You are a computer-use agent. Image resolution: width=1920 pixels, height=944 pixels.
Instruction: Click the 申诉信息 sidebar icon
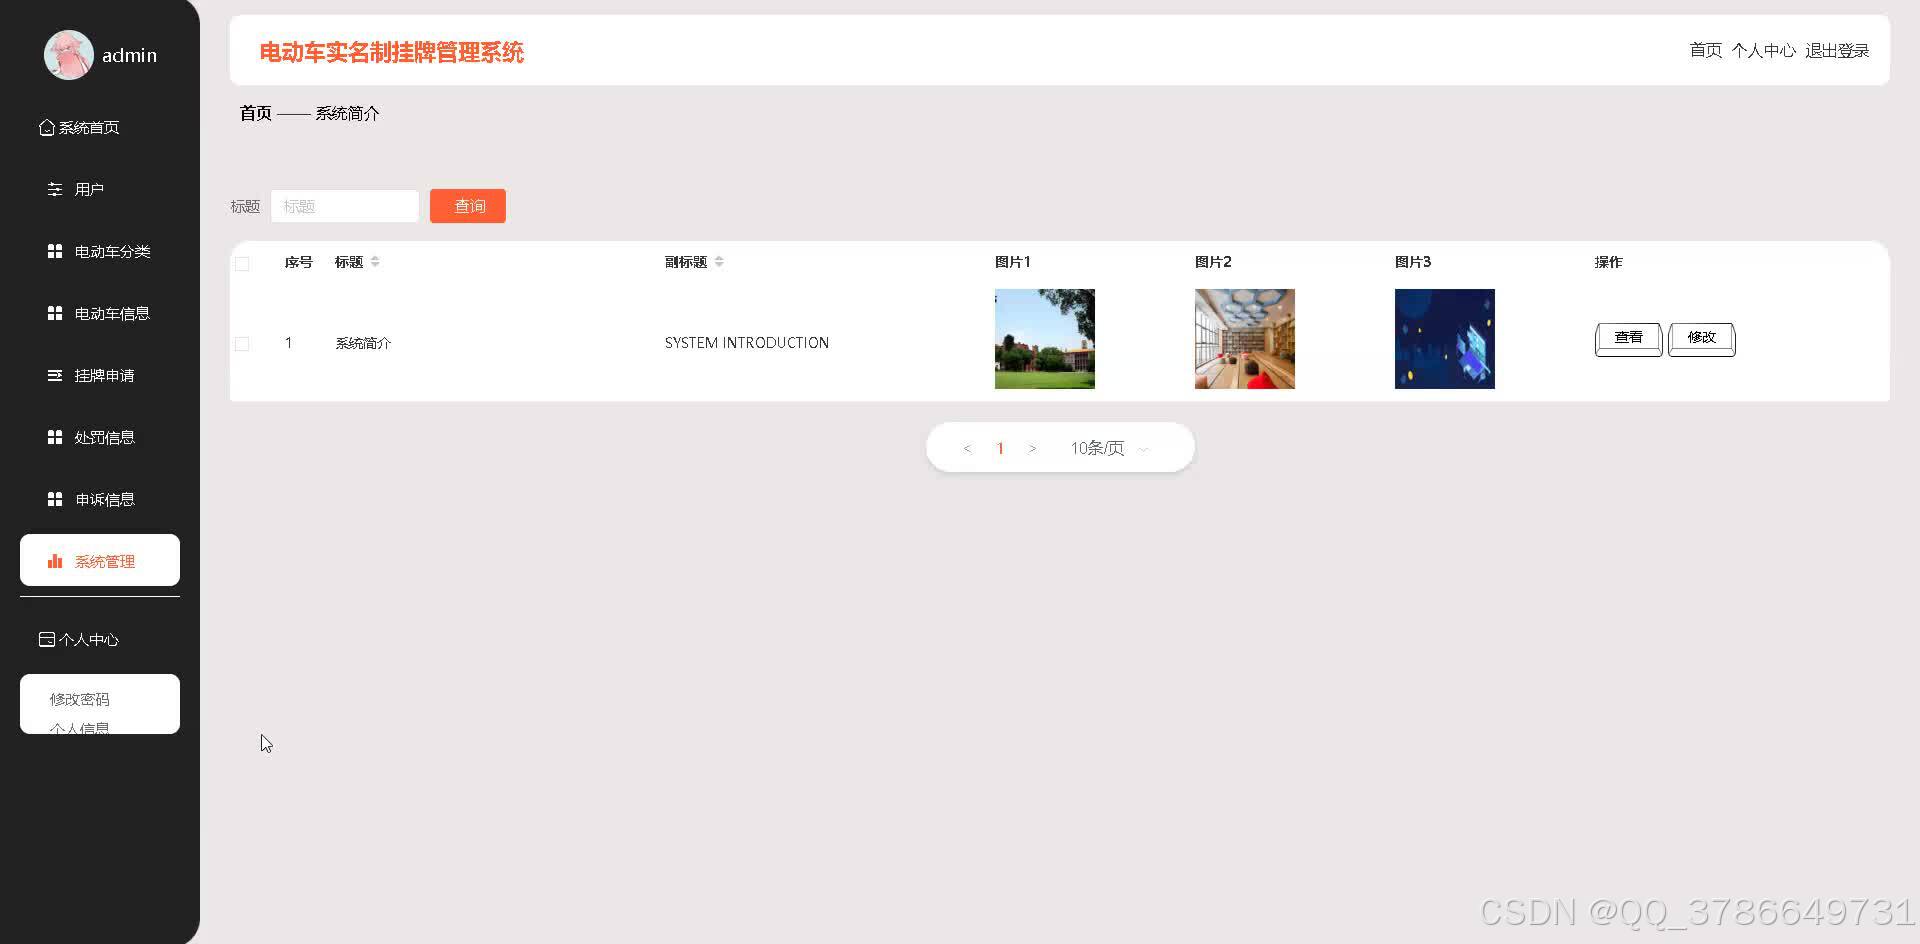55,499
